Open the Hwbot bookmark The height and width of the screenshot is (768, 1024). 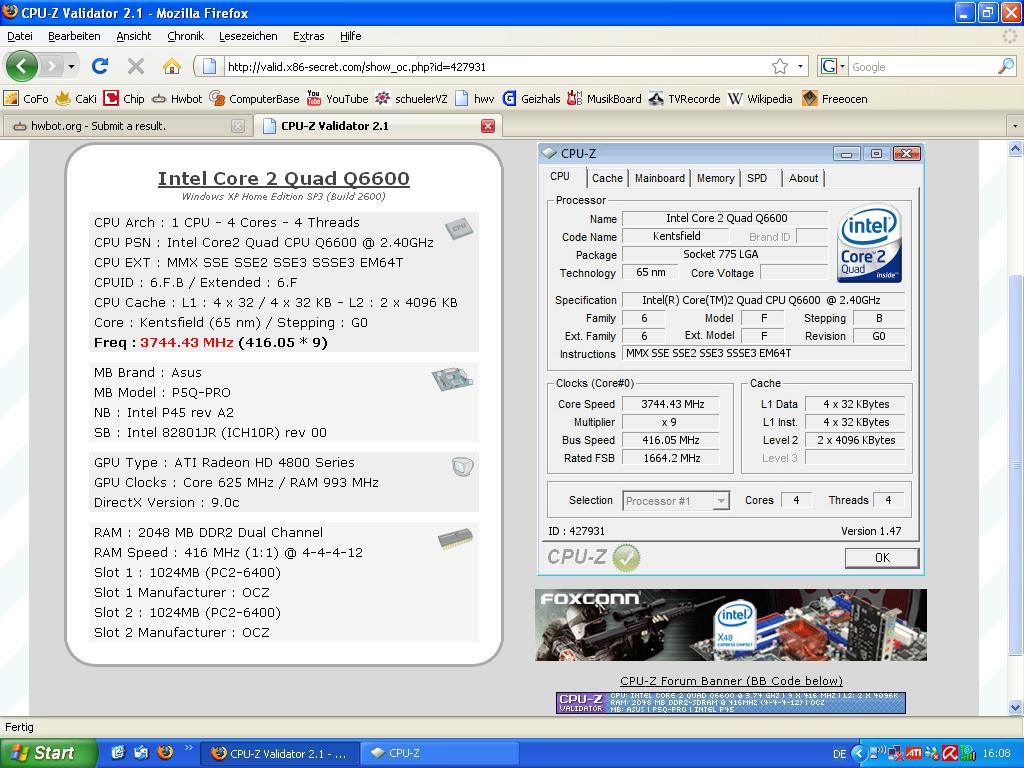(177, 99)
